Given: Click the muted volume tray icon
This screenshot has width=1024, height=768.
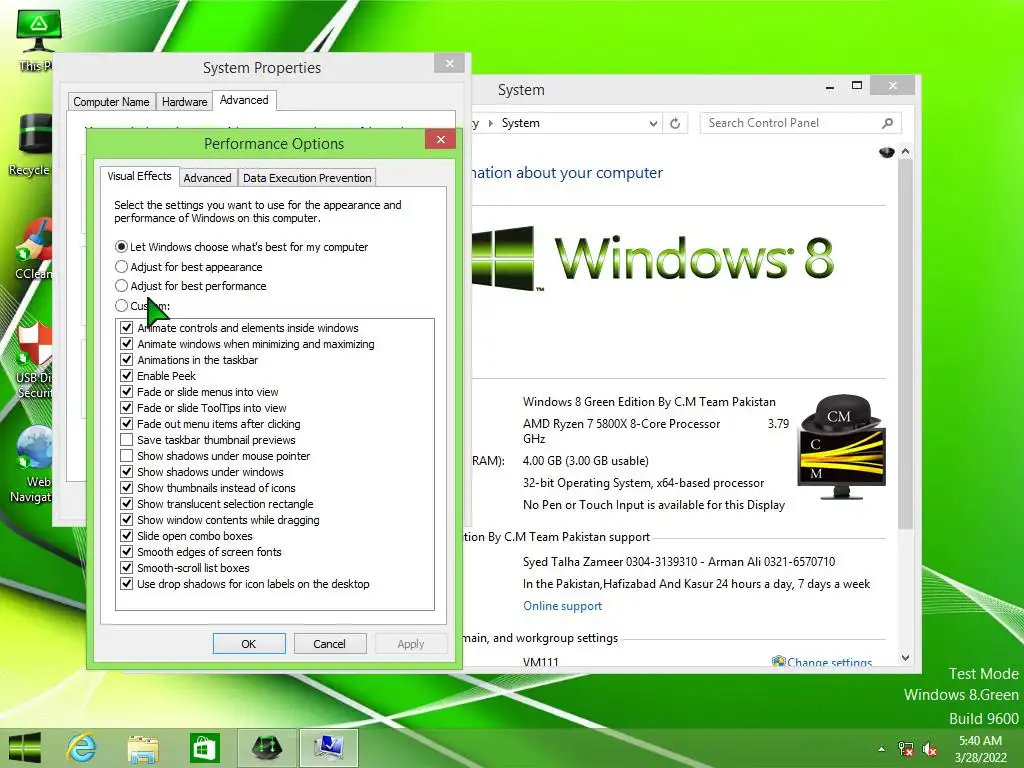Looking at the screenshot, I should pyautogui.click(x=929, y=749).
